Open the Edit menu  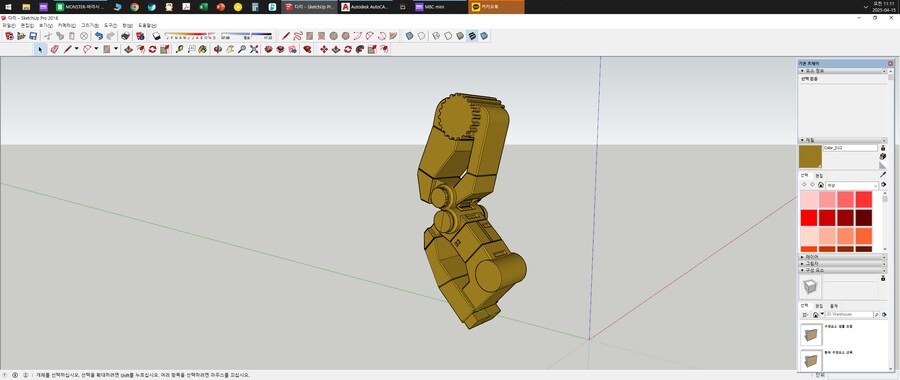(28, 25)
